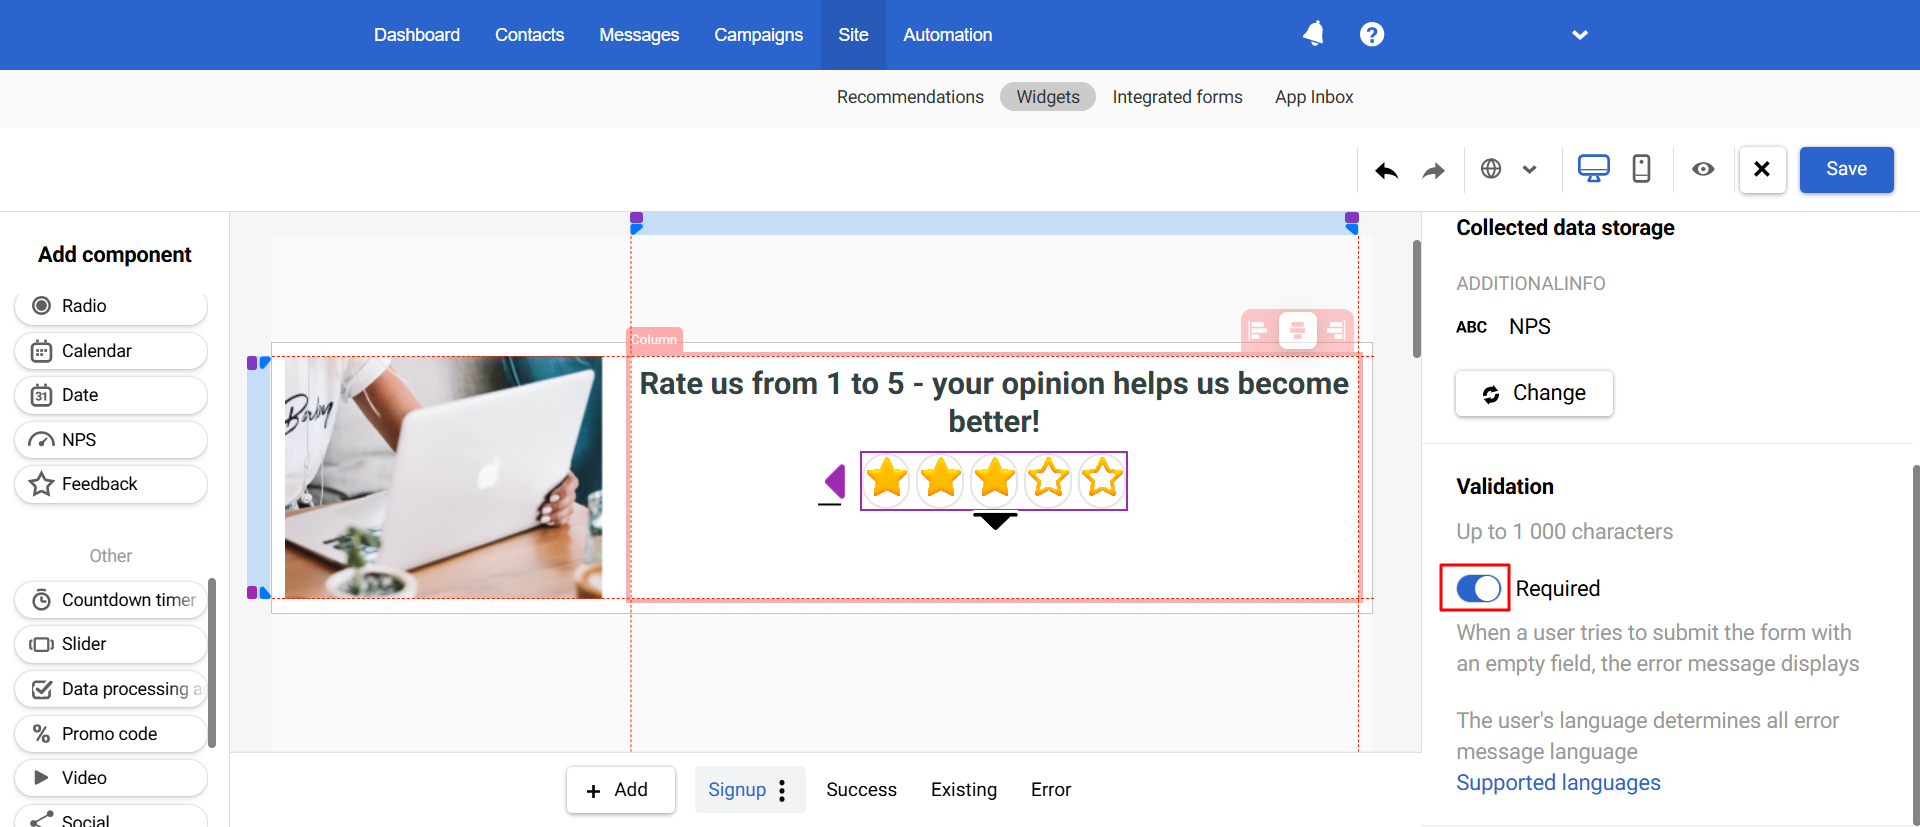The width and height of the screenshot is (1920, 827).
Task: Open the language globe selector
Action: tap(1491, 169)
